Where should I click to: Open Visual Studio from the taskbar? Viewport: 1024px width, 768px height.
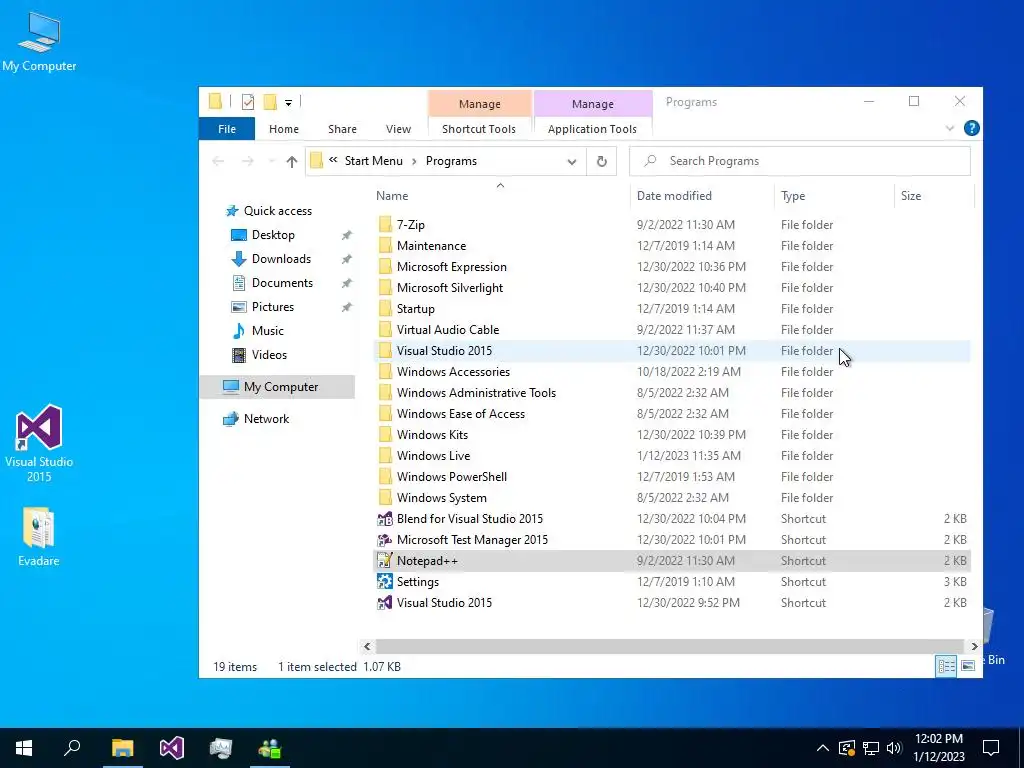click(171, 748)
